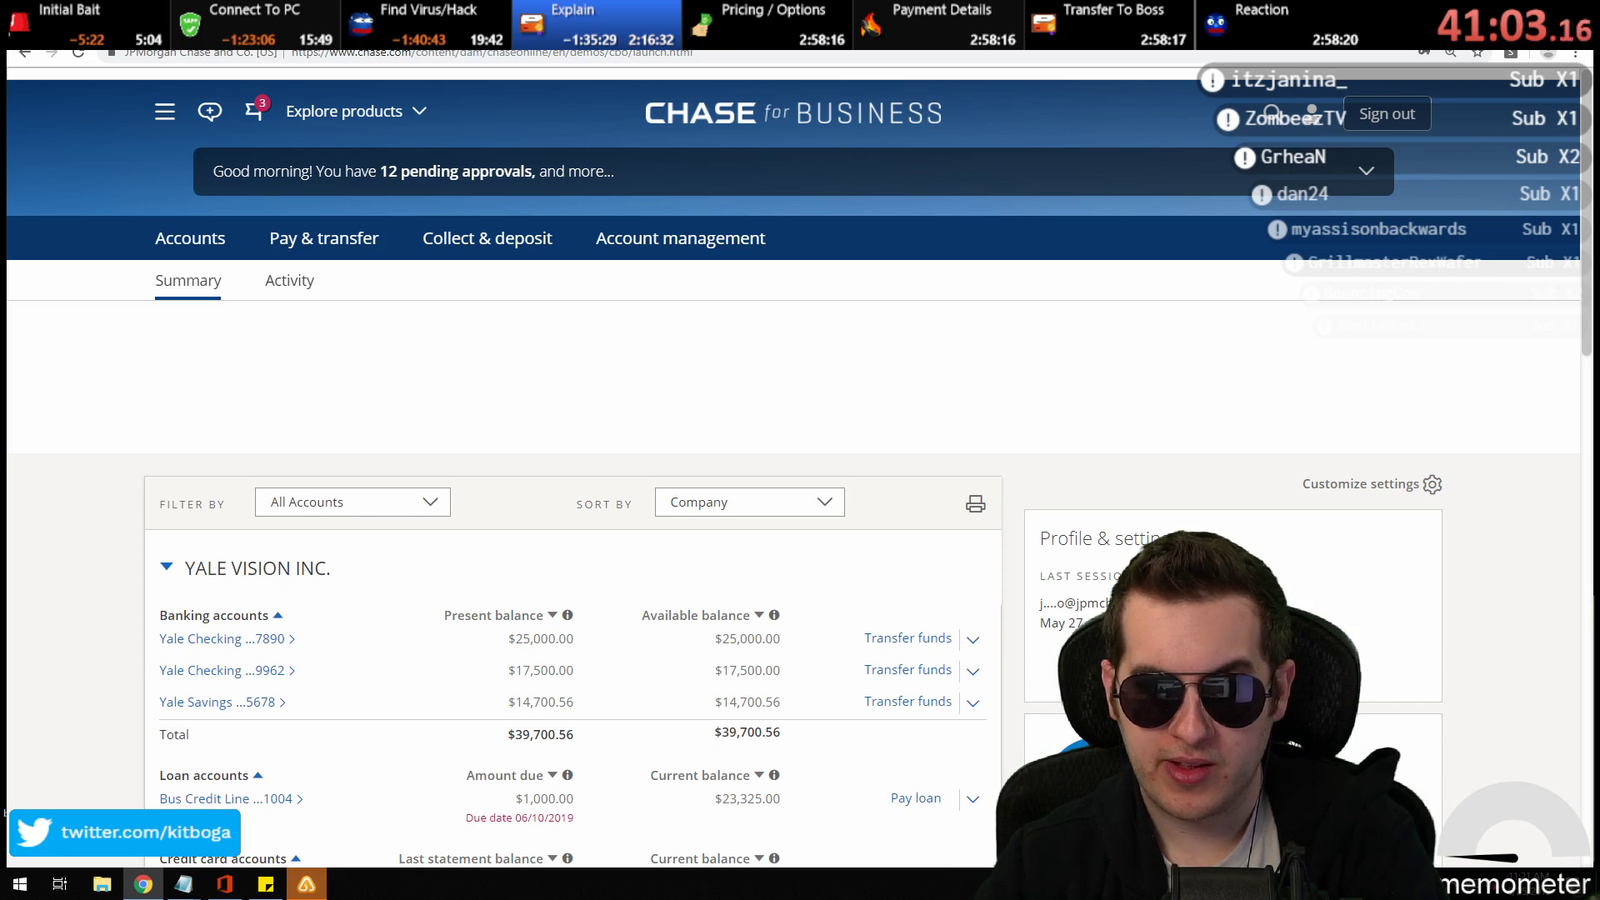Show info for Available balance column
Viewport: 1600px width, 900px height.
coord(774,615)
